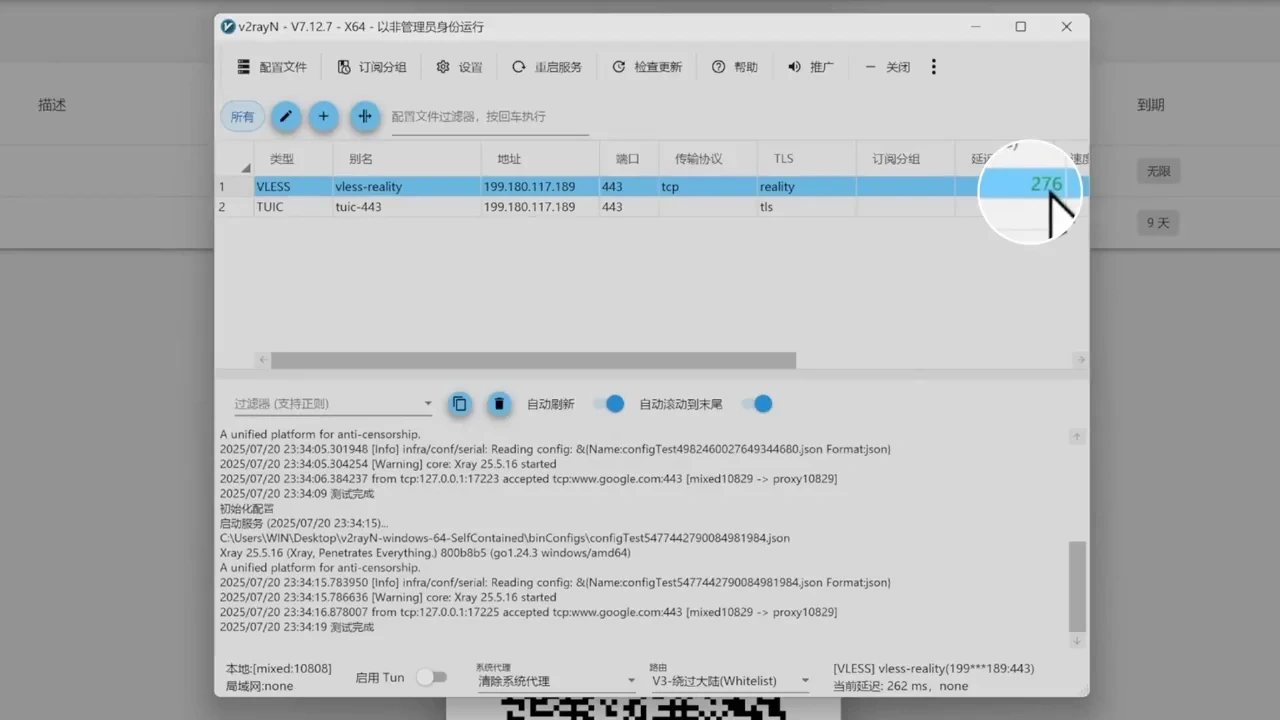Click the plus add button
The image size is (1280, 720).
tap(323, 117)
